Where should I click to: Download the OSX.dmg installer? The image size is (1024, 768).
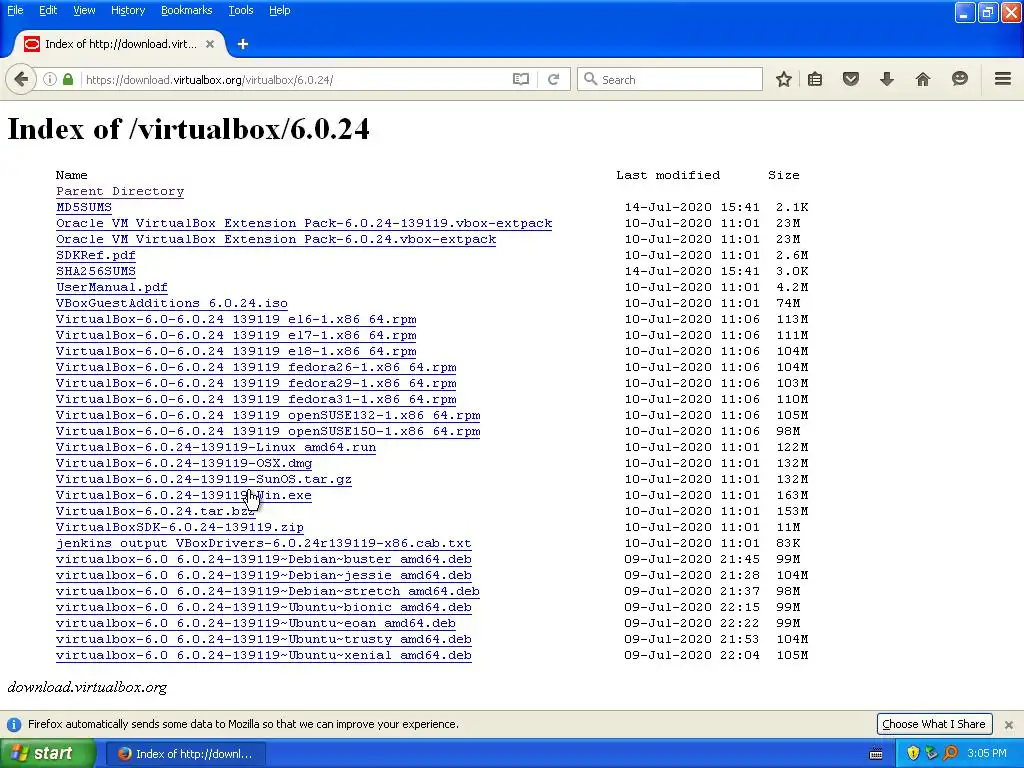pos(184,463)
